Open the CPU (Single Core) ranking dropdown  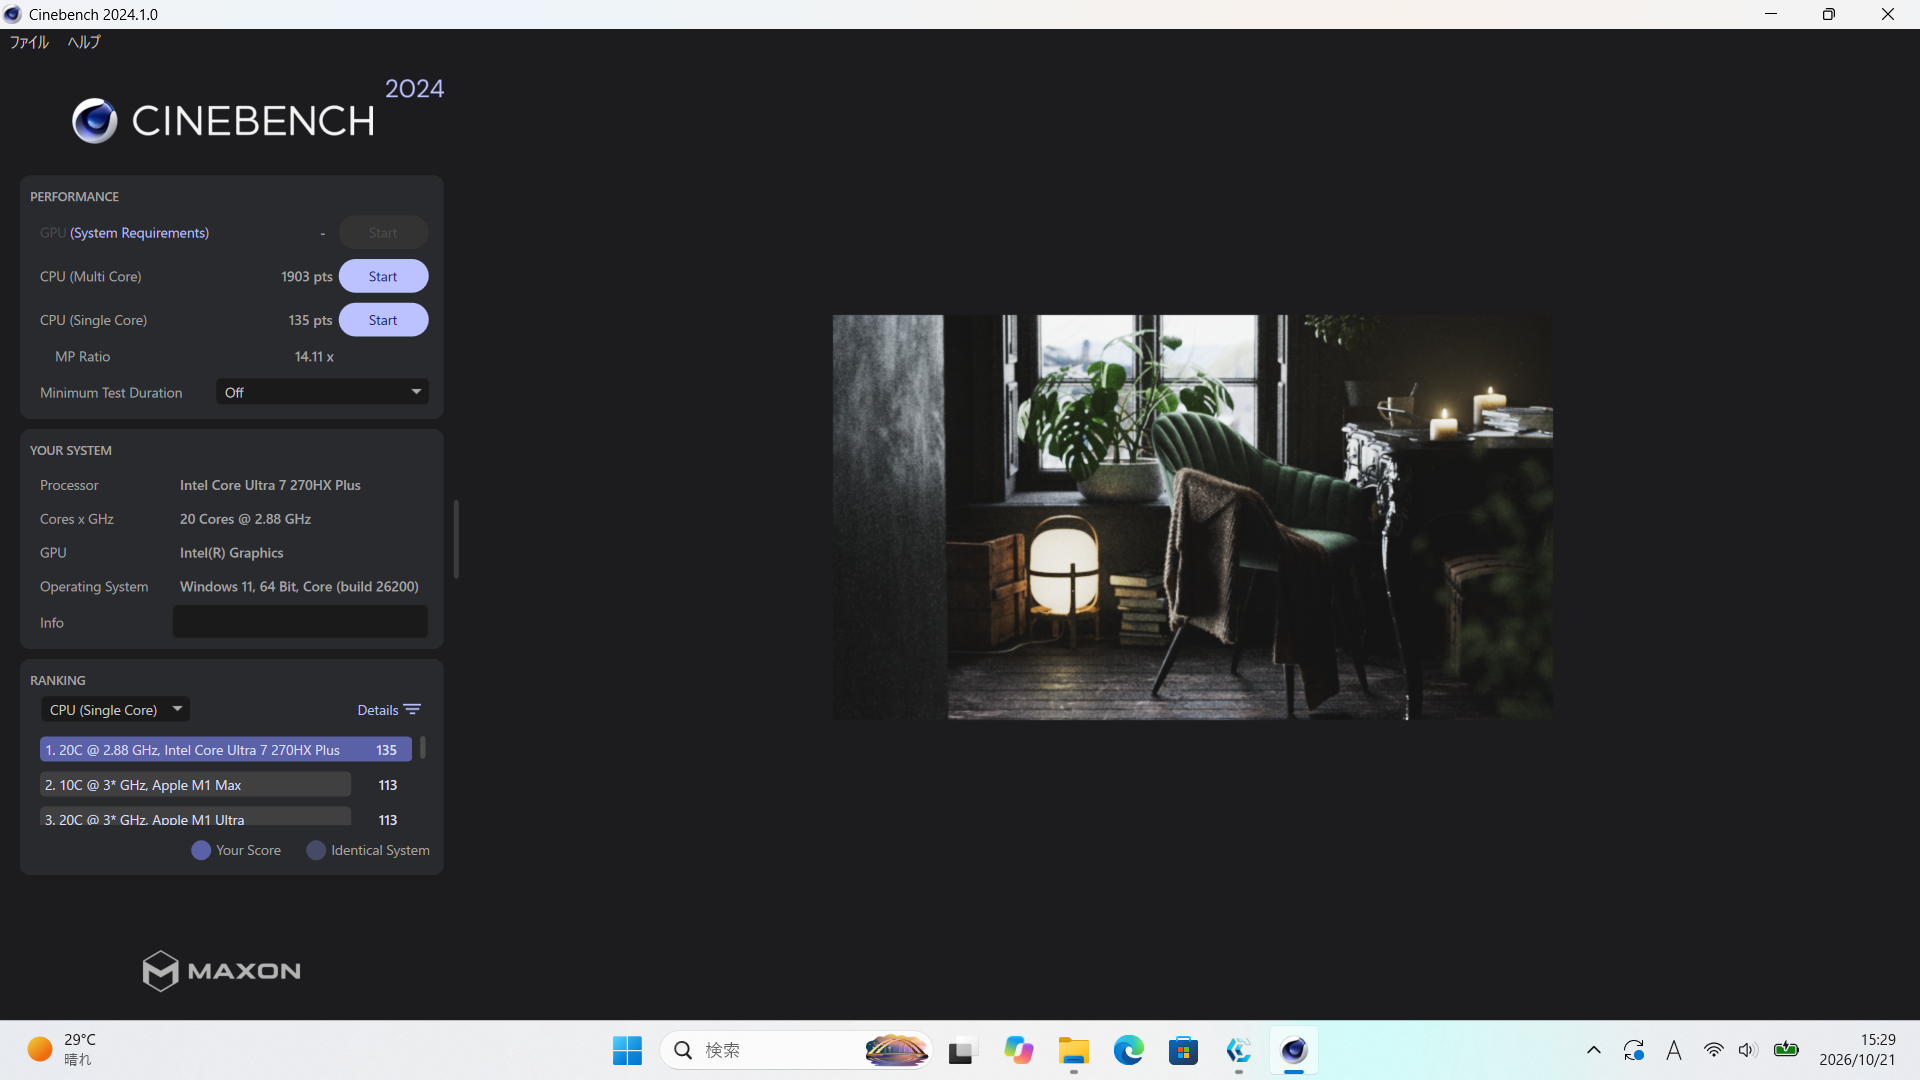116,710
